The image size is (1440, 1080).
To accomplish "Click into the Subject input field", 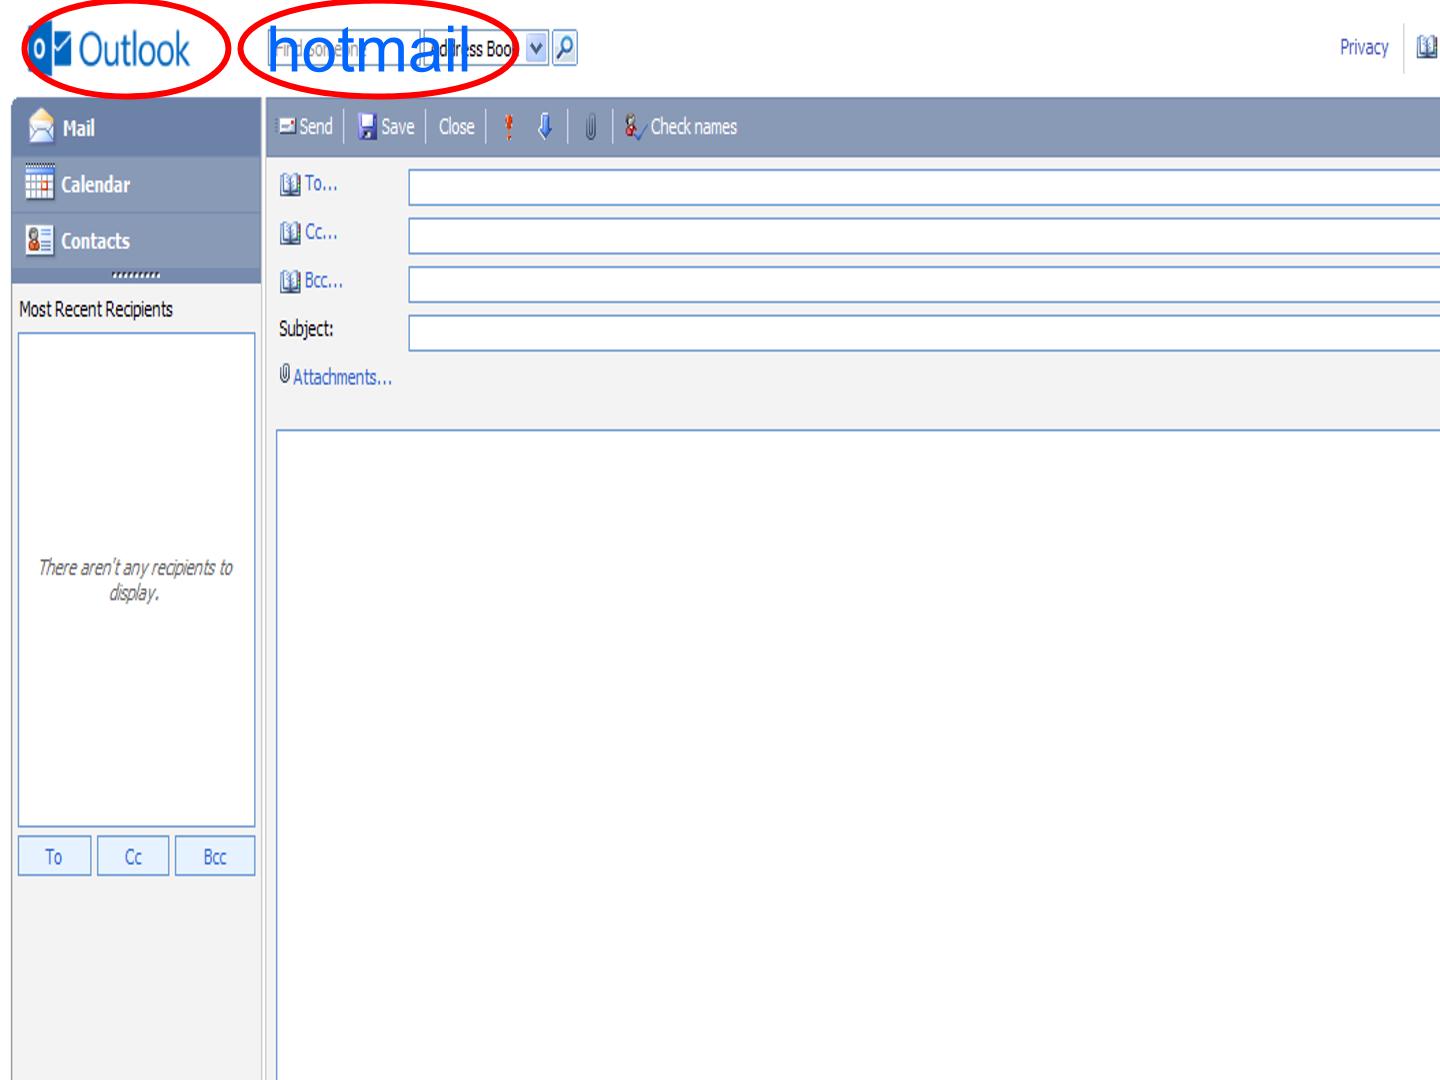I will coord(924,333).
